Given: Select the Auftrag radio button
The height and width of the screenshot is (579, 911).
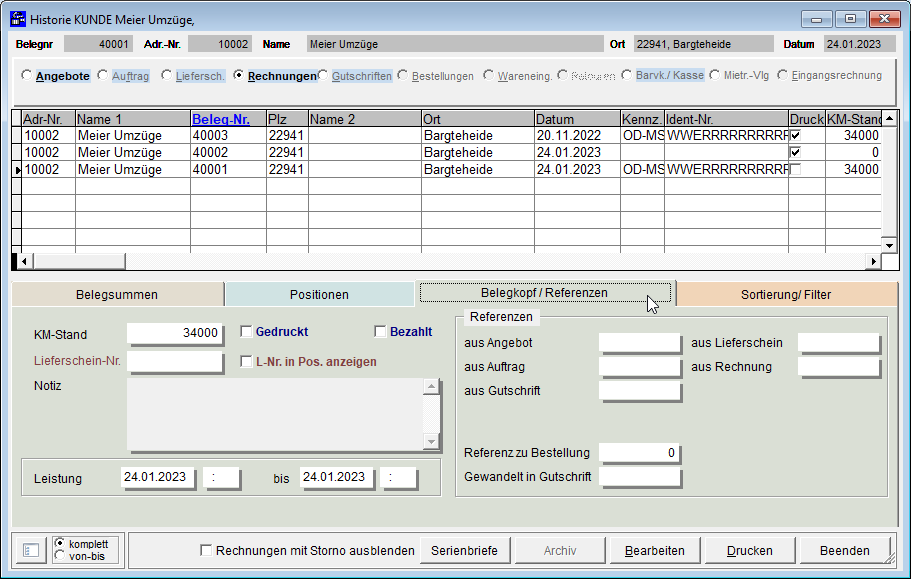Looking at the screenshot, I should (102, 75).
